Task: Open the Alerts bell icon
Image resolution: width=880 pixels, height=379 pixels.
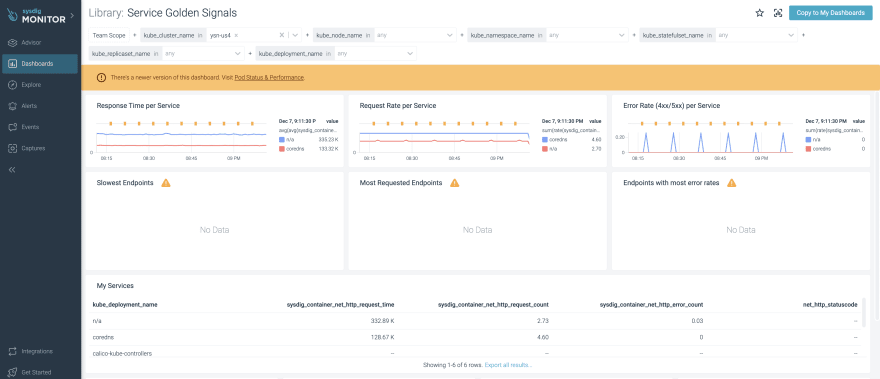Action: (12, 106)
